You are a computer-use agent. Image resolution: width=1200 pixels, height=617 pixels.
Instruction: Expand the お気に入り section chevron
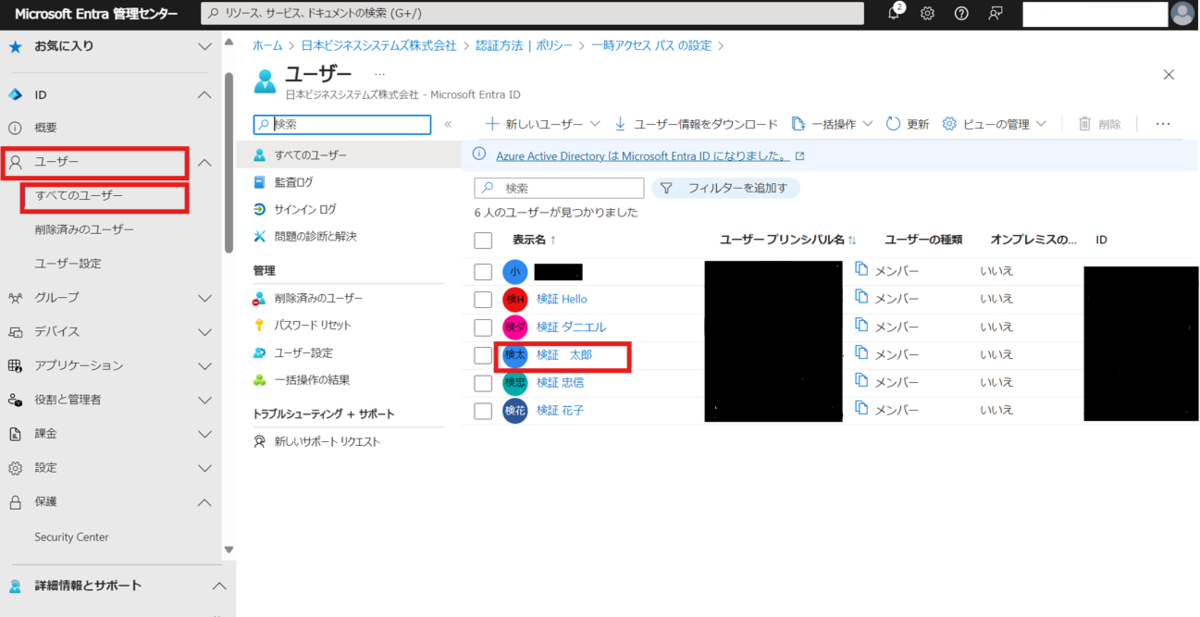(204, 46)
